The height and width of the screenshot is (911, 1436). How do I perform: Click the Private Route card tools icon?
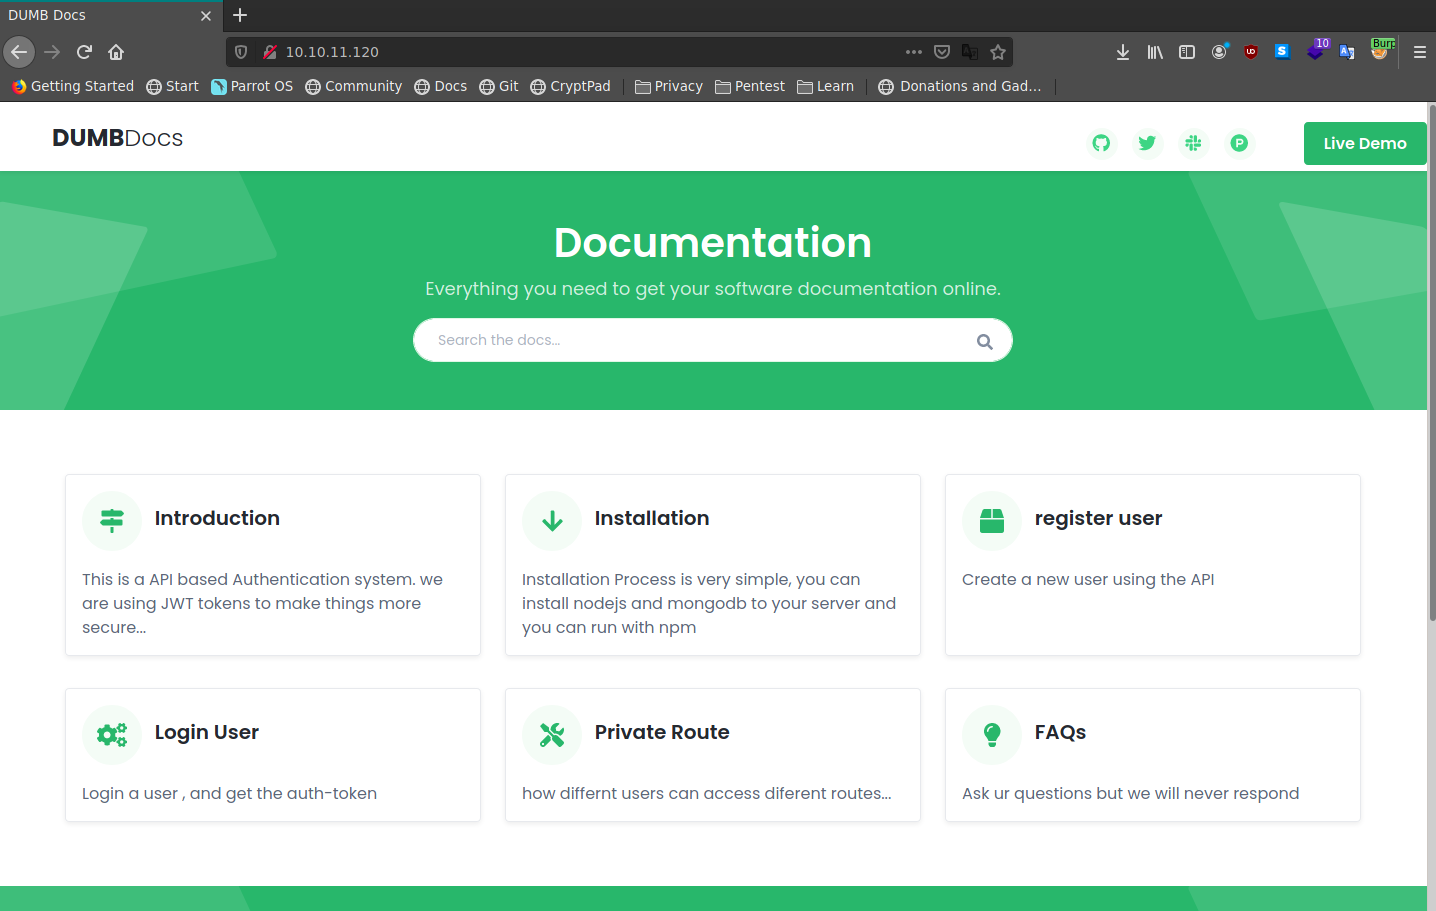point(552,734)
